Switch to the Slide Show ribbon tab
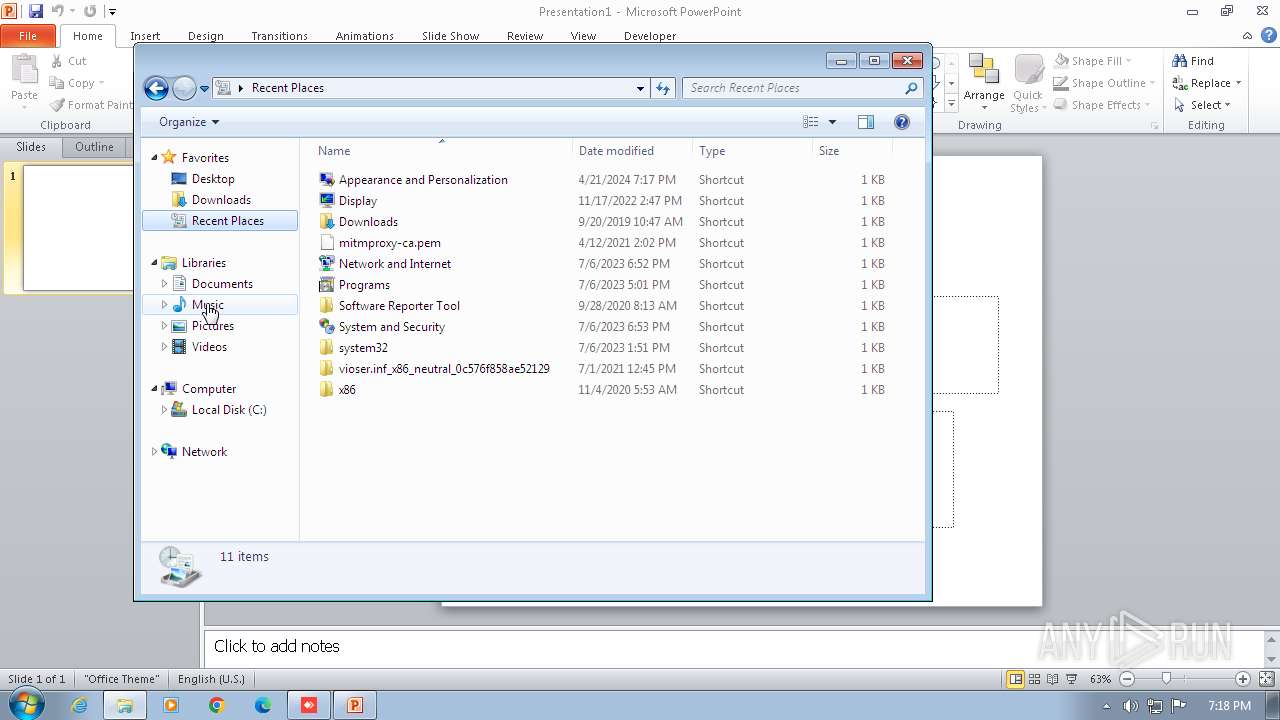Image resolution: width=1280 pixels, height=720 pixels. 450,36
